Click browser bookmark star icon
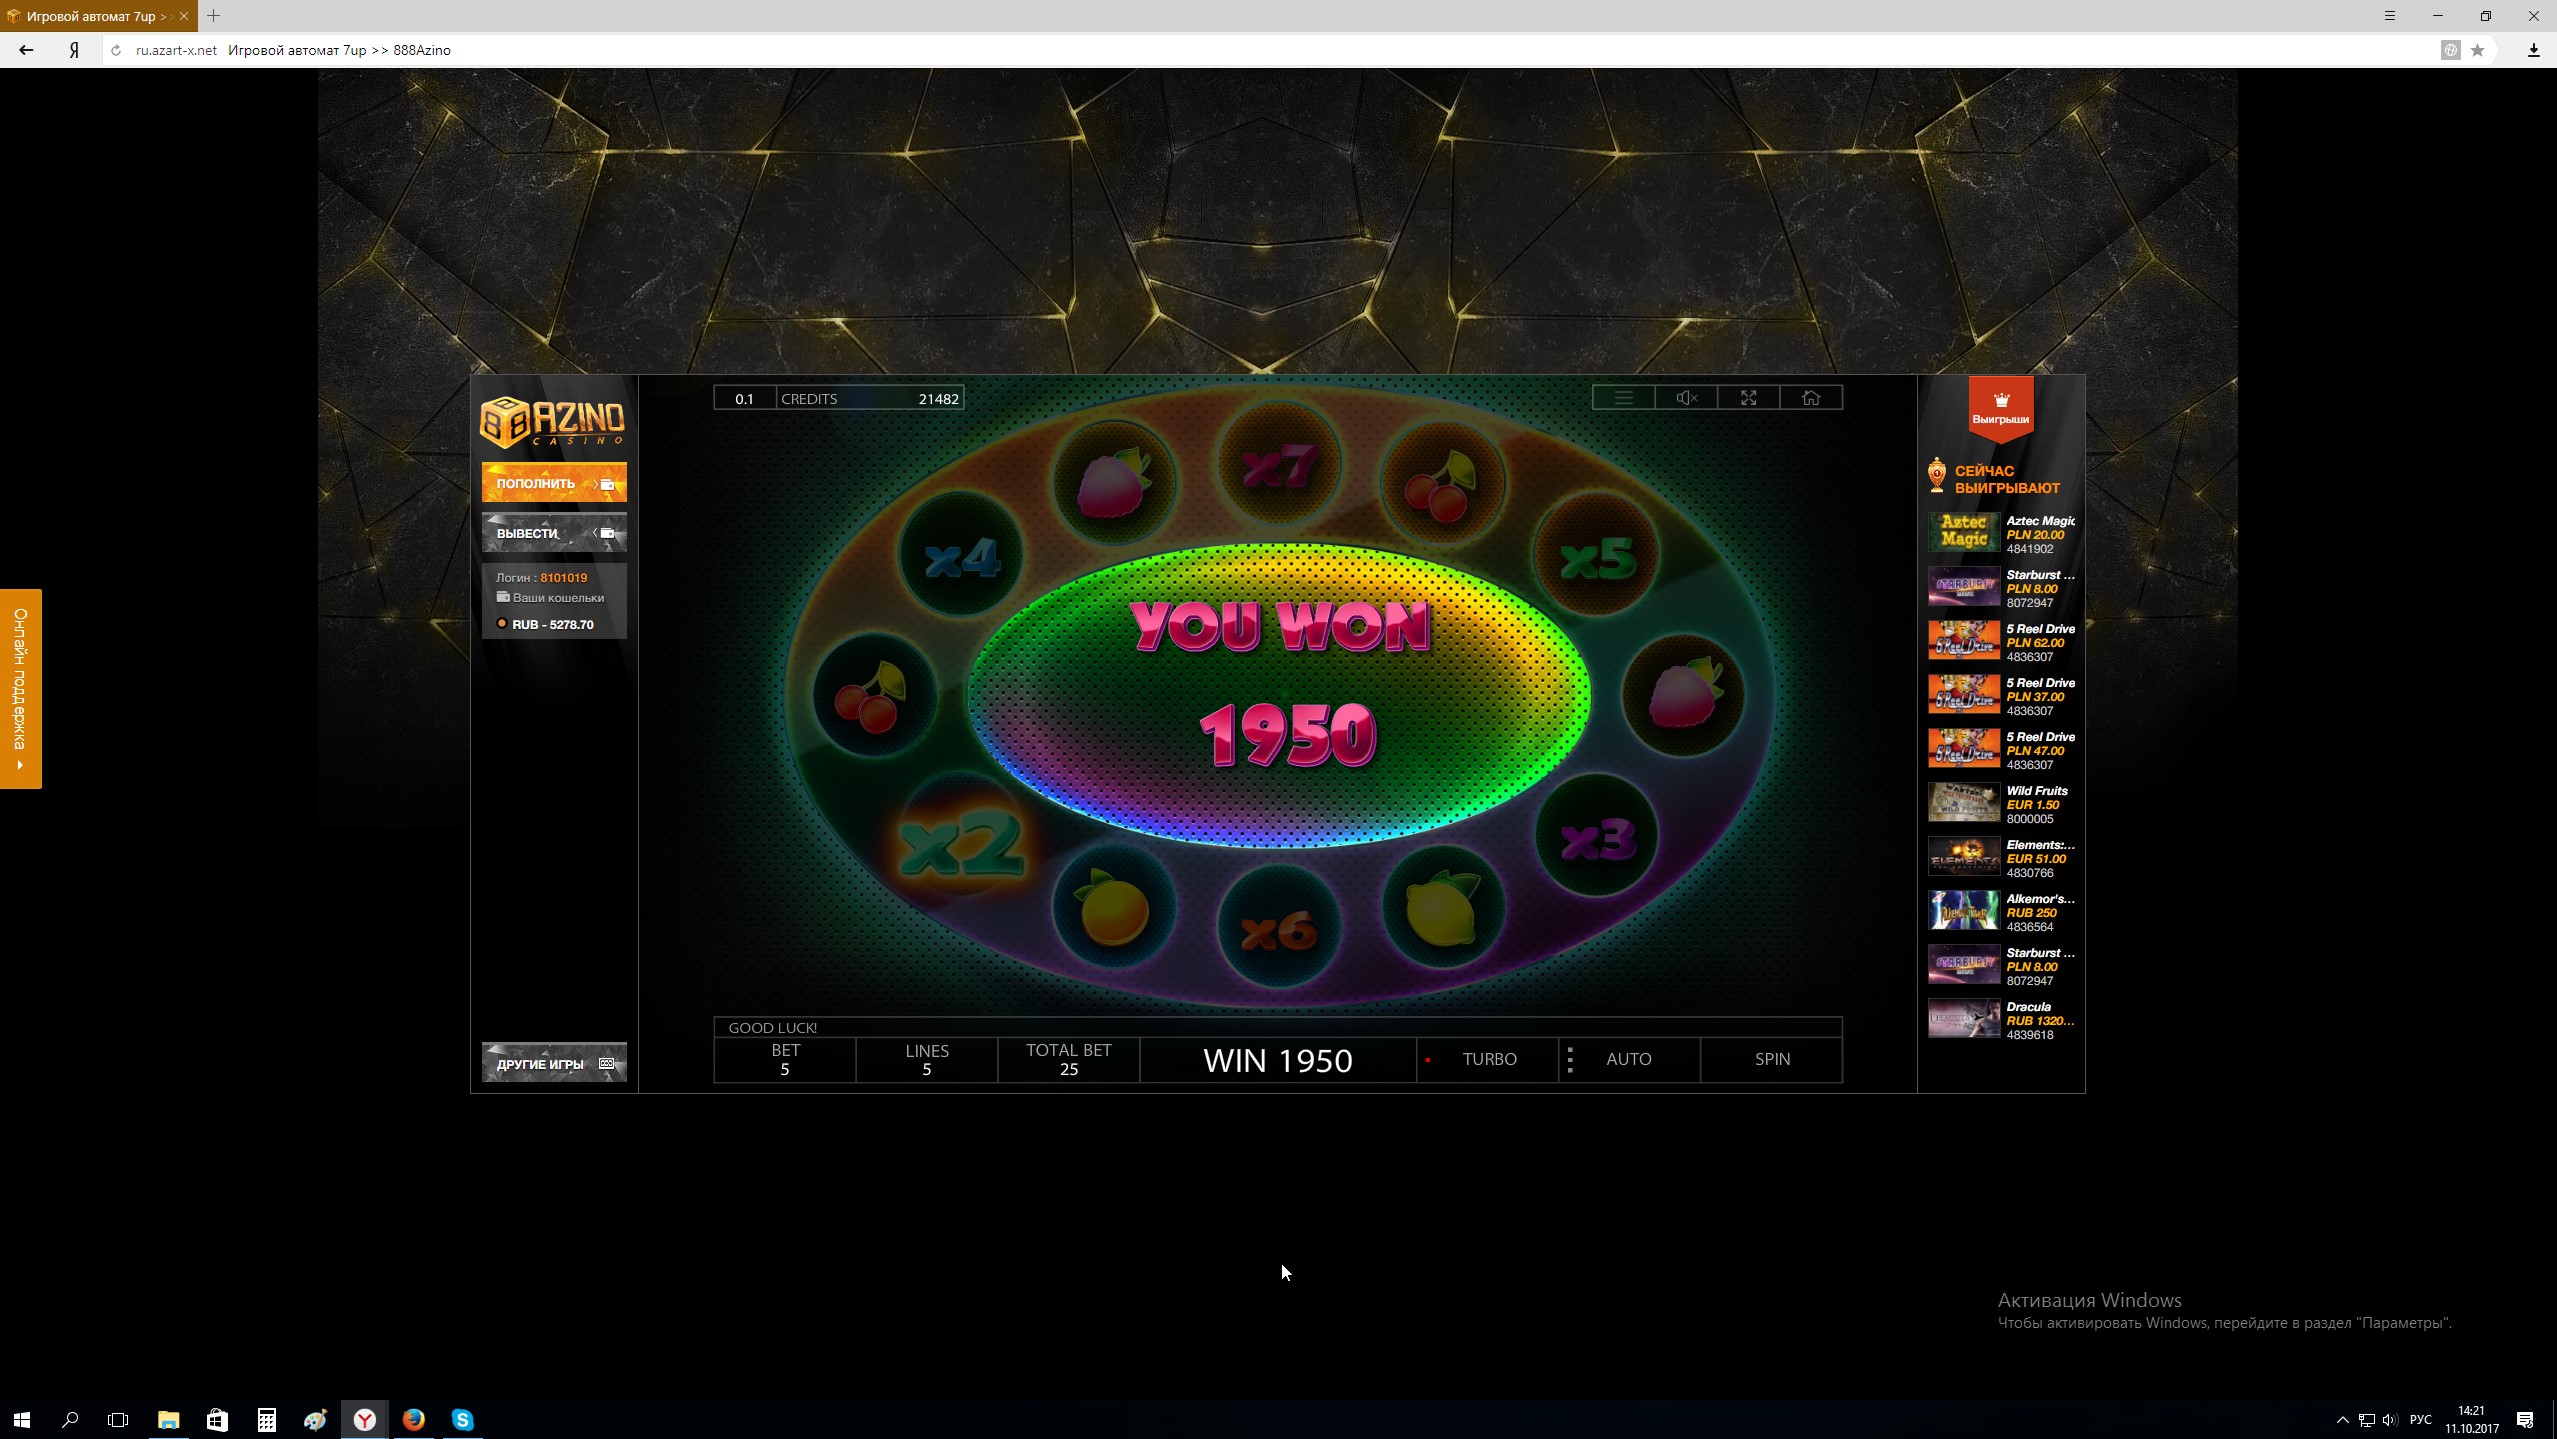The image size is (2557, 1439). (2477, 50)
